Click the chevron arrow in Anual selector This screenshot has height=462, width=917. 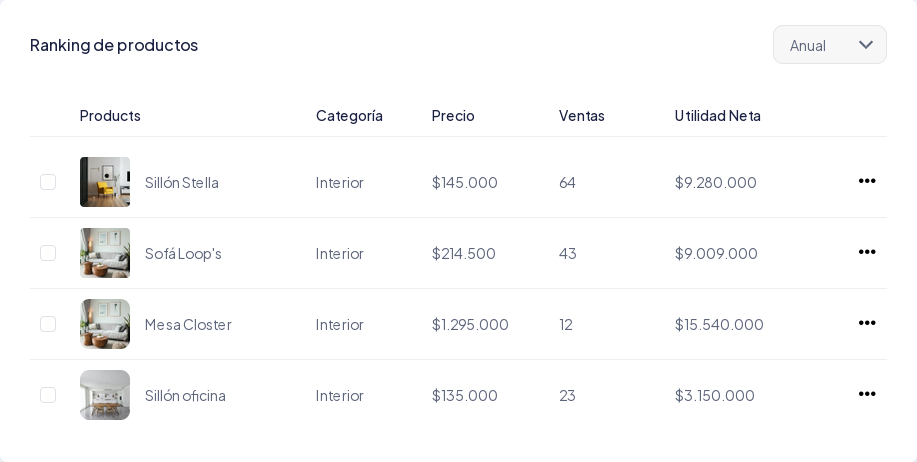866,45
